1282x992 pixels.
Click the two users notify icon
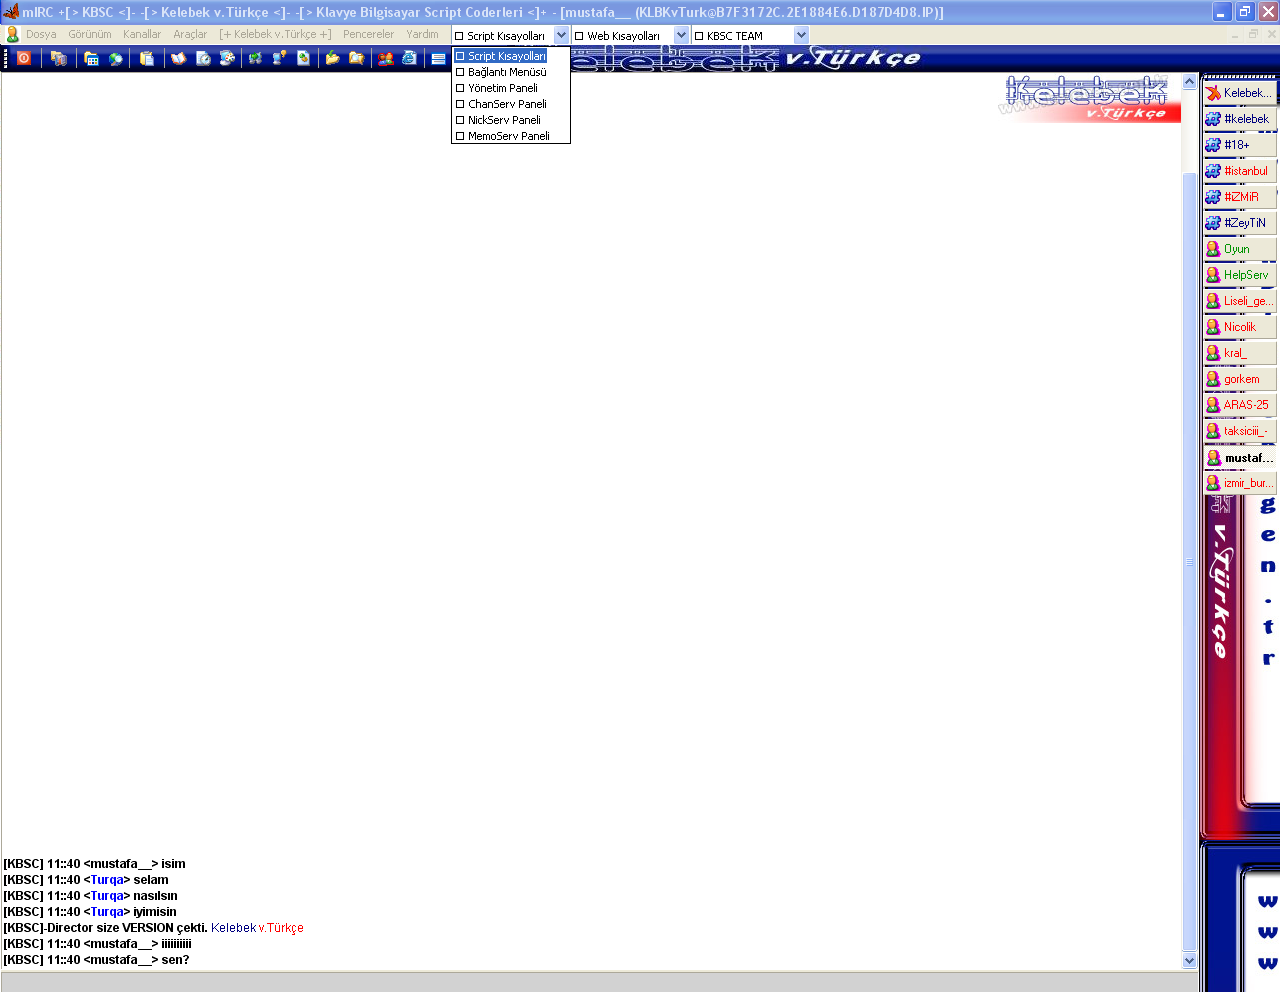[x=385, y=58]
